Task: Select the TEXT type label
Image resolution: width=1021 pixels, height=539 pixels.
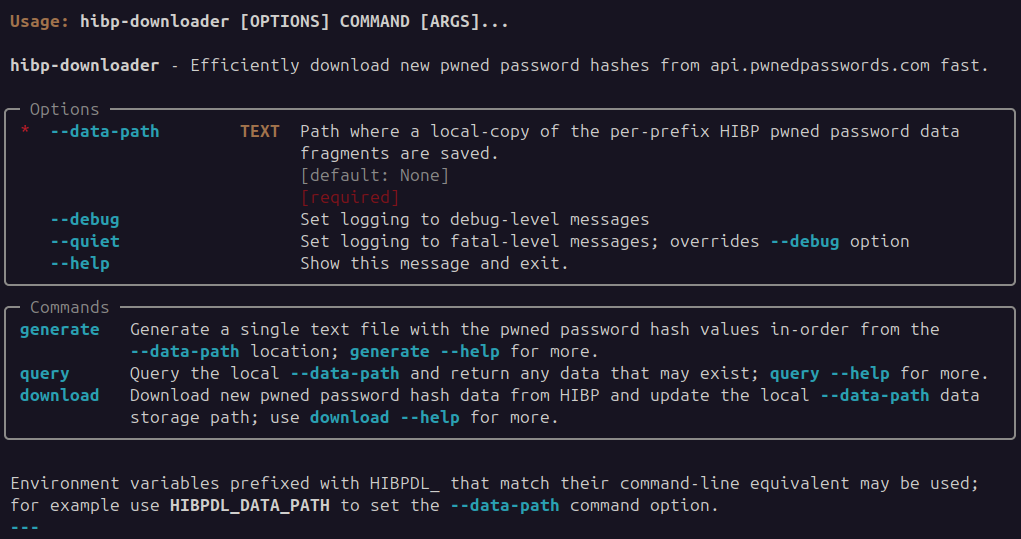Action: tap(260, 131)
